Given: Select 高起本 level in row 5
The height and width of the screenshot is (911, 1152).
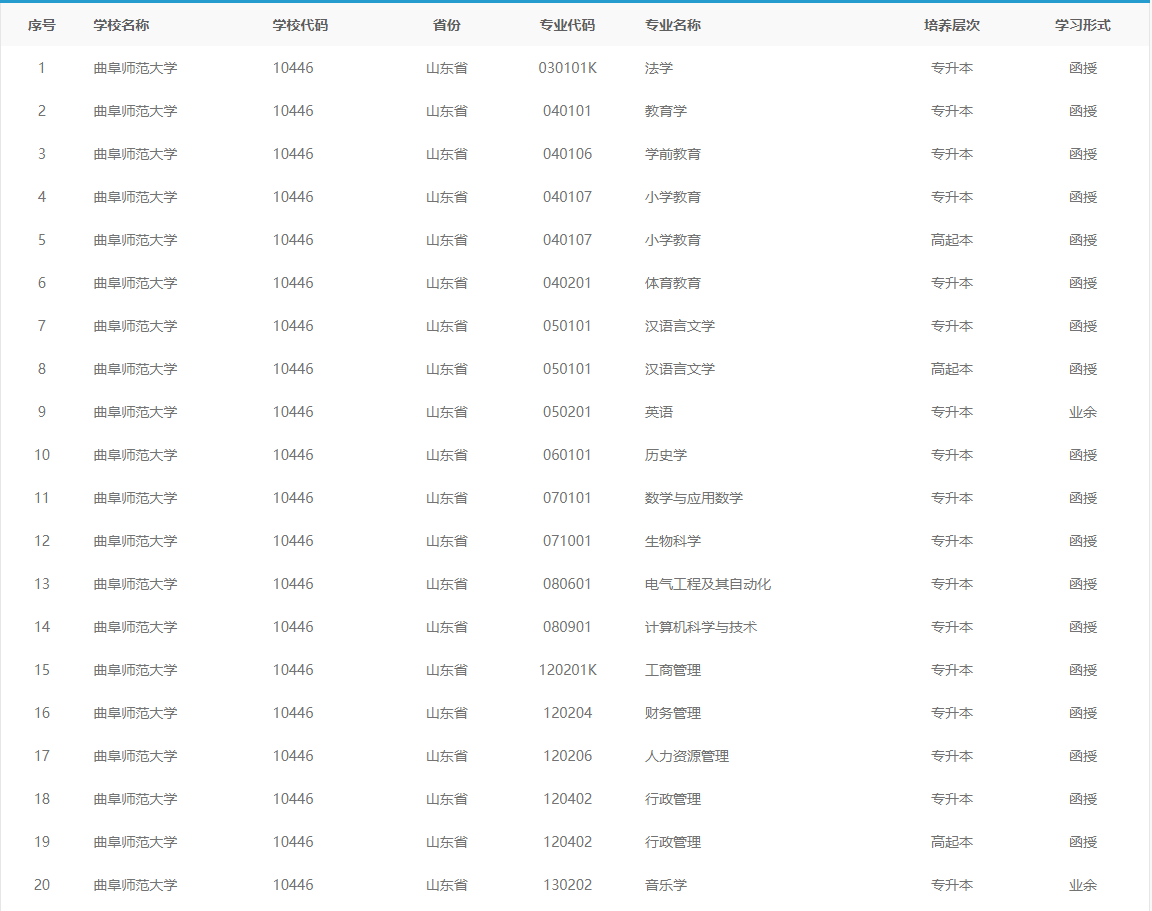Looking at the screenshot, I should point(951,240).
